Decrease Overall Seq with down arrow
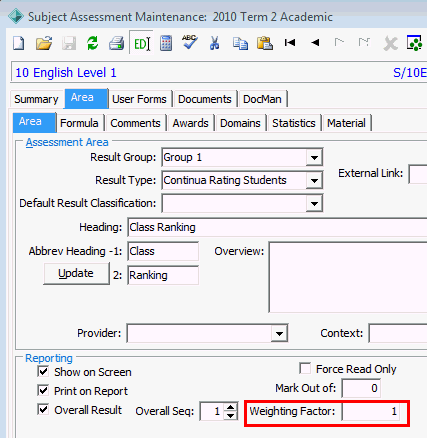This screenshot has width=427, height=438. click(x=230, y=415)
